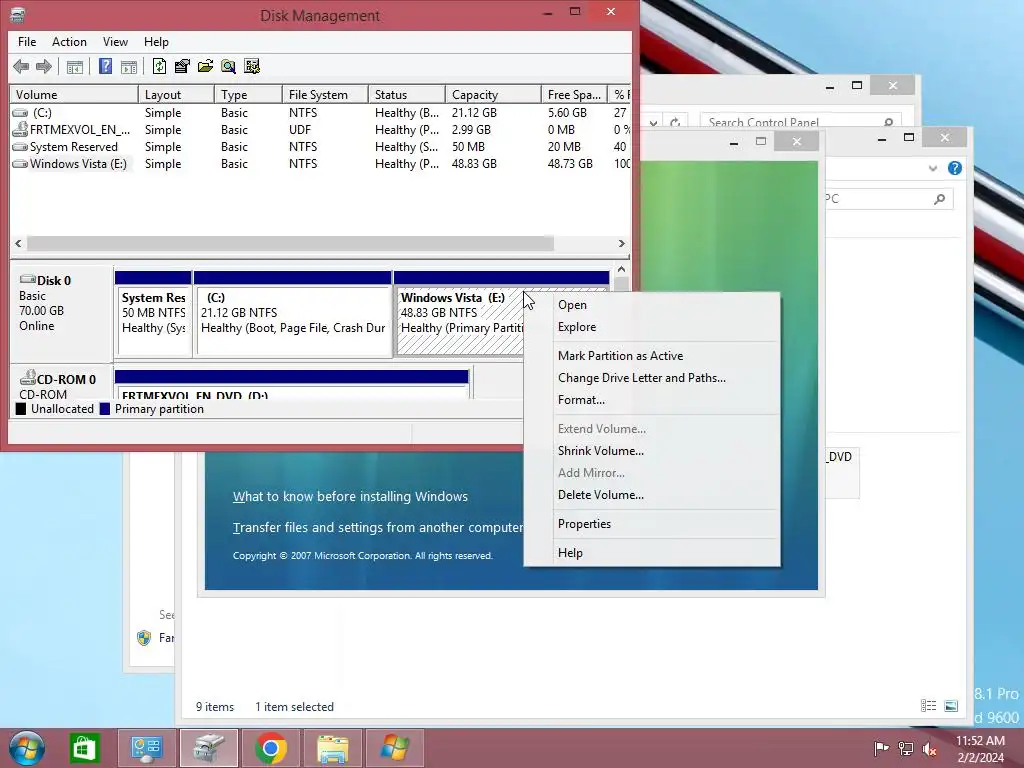Sort by the Type column header
The height and width of the screenshot is (768, 1024).
tap(248, 95)
